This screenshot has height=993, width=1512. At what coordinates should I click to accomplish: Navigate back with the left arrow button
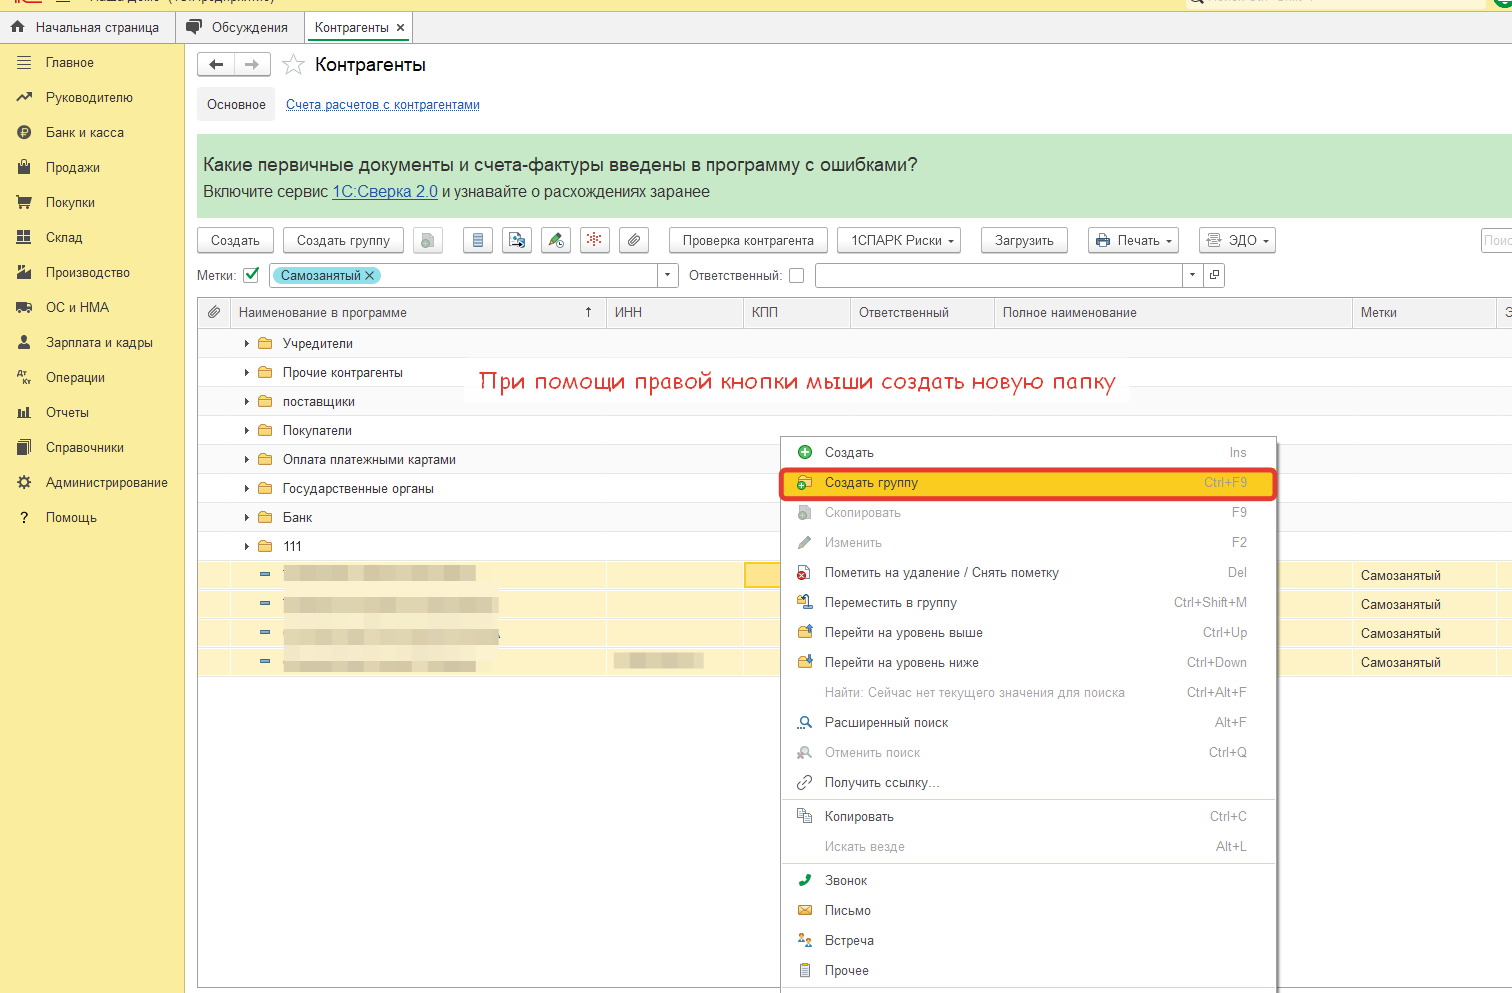(216, 65)
